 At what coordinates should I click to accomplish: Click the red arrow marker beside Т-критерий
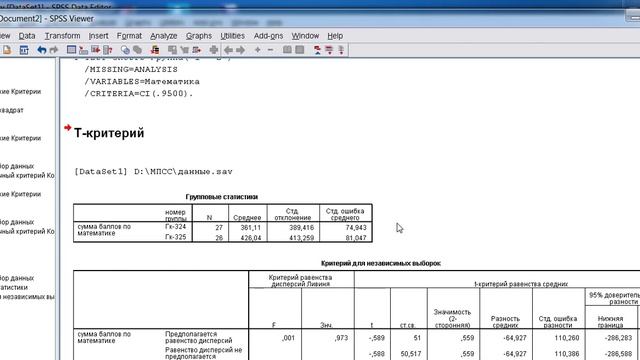tap(68, 128)
